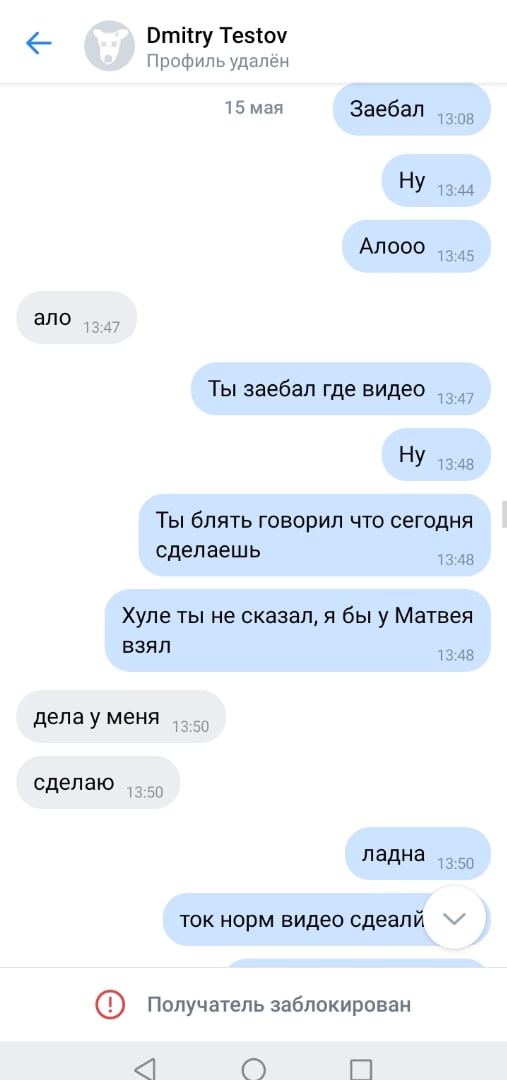Tap the "15 мая" date label
Image resolution: width=507 pixels, height=1080 pixels.
(254, 107)
